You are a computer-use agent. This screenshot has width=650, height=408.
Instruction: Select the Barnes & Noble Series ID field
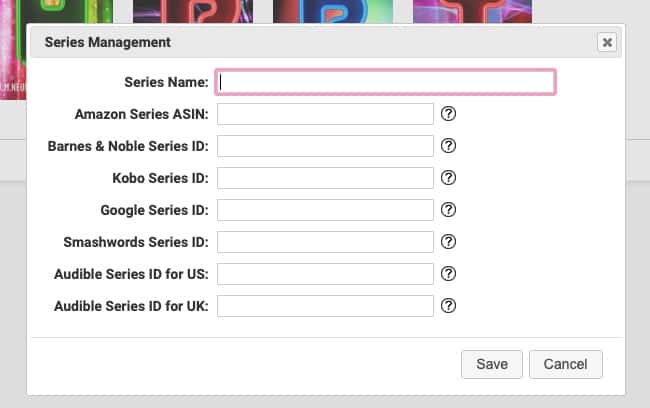(x=325, y=146)
